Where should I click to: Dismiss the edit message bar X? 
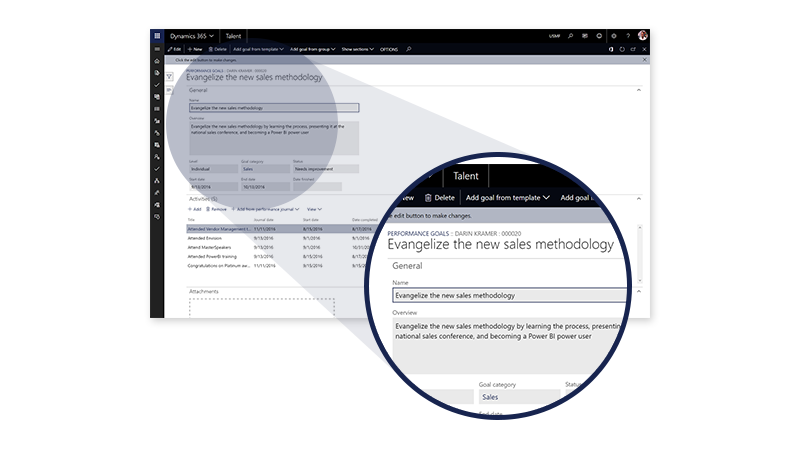644,60
